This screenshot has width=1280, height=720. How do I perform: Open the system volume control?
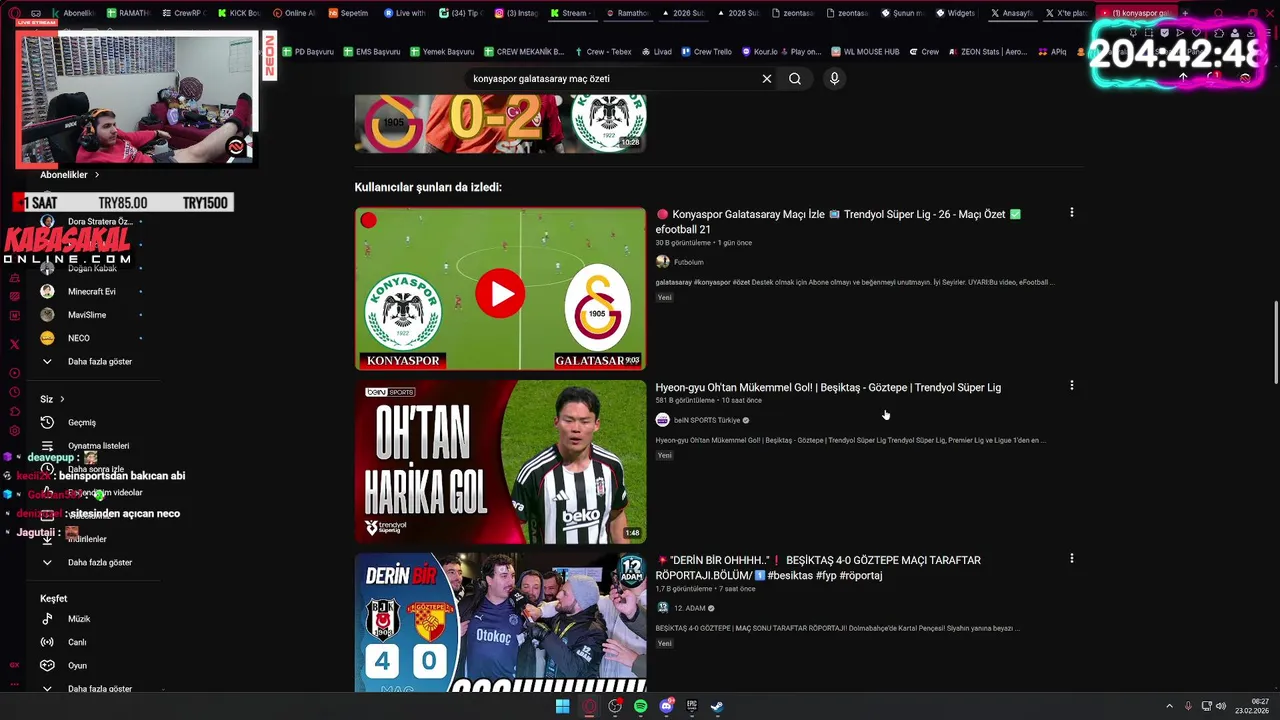(1221, 706)
